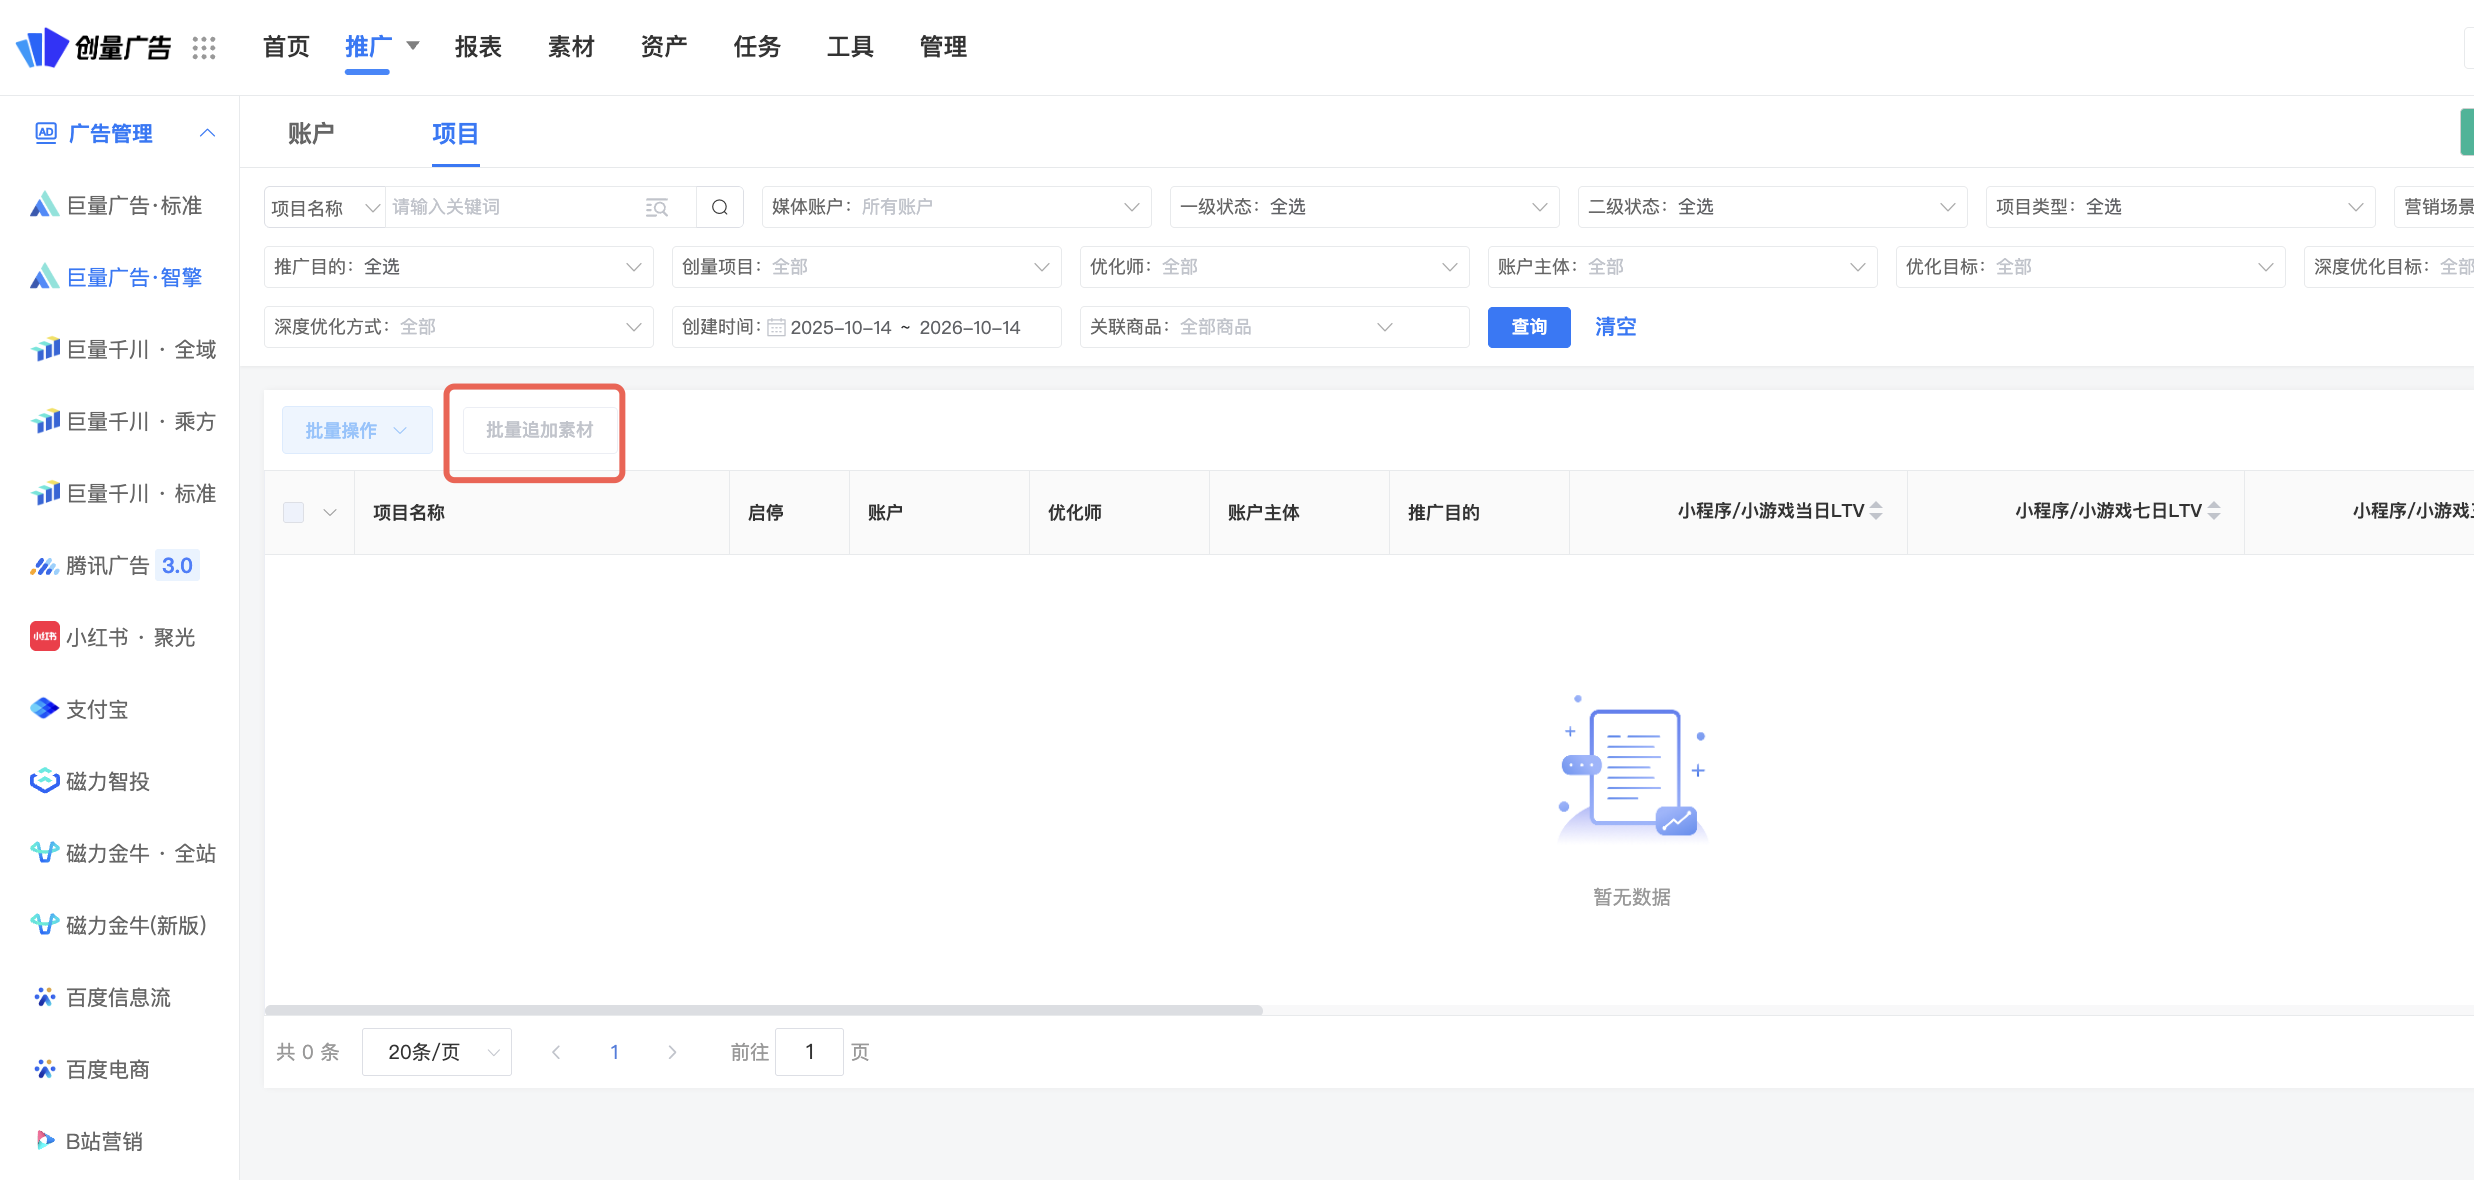Screen dimensions: 2474x1180
Task: Open the 一级状态 dropdown
Action: coord(1364,207)
